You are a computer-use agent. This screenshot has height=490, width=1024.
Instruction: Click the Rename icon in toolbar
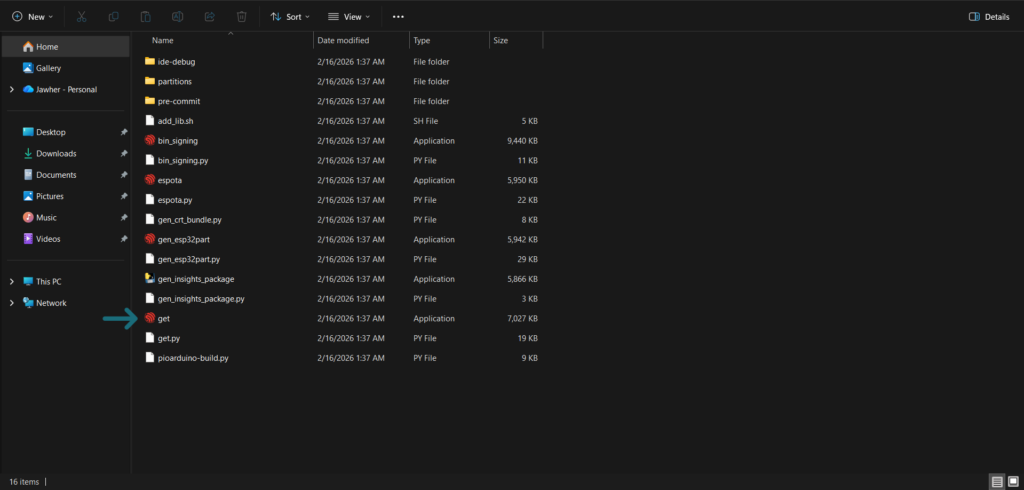click(x=177, y=17)
